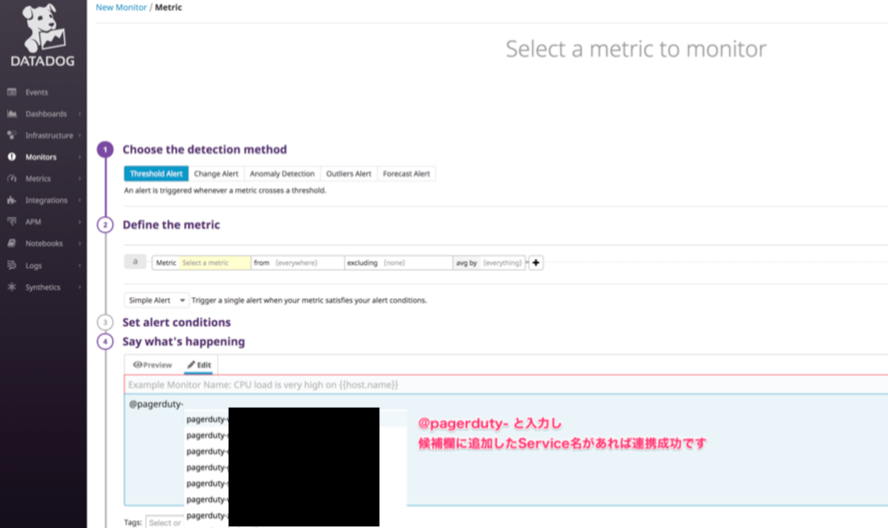The width and height of the screenshot is (888, 528).
Task: Click the APM icon in sidebar
Action: (x=11, y=222)
